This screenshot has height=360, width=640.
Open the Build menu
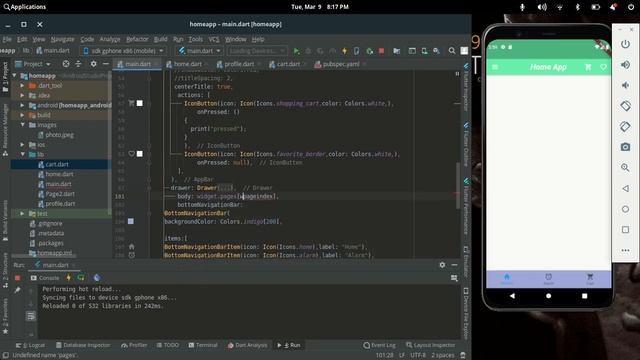pos(160,39)
